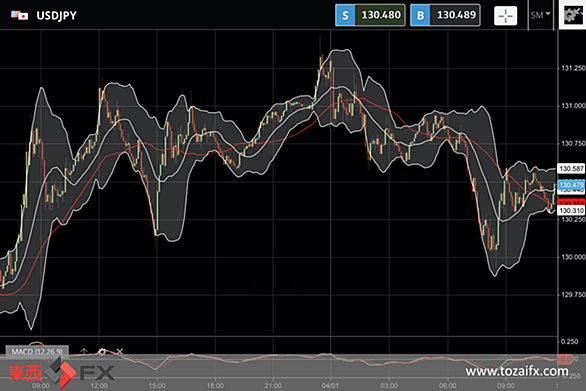Click the 130.587 upper band price label
Image resolution: width=586 pixels, height=391 pixels.
coord(571,169)
